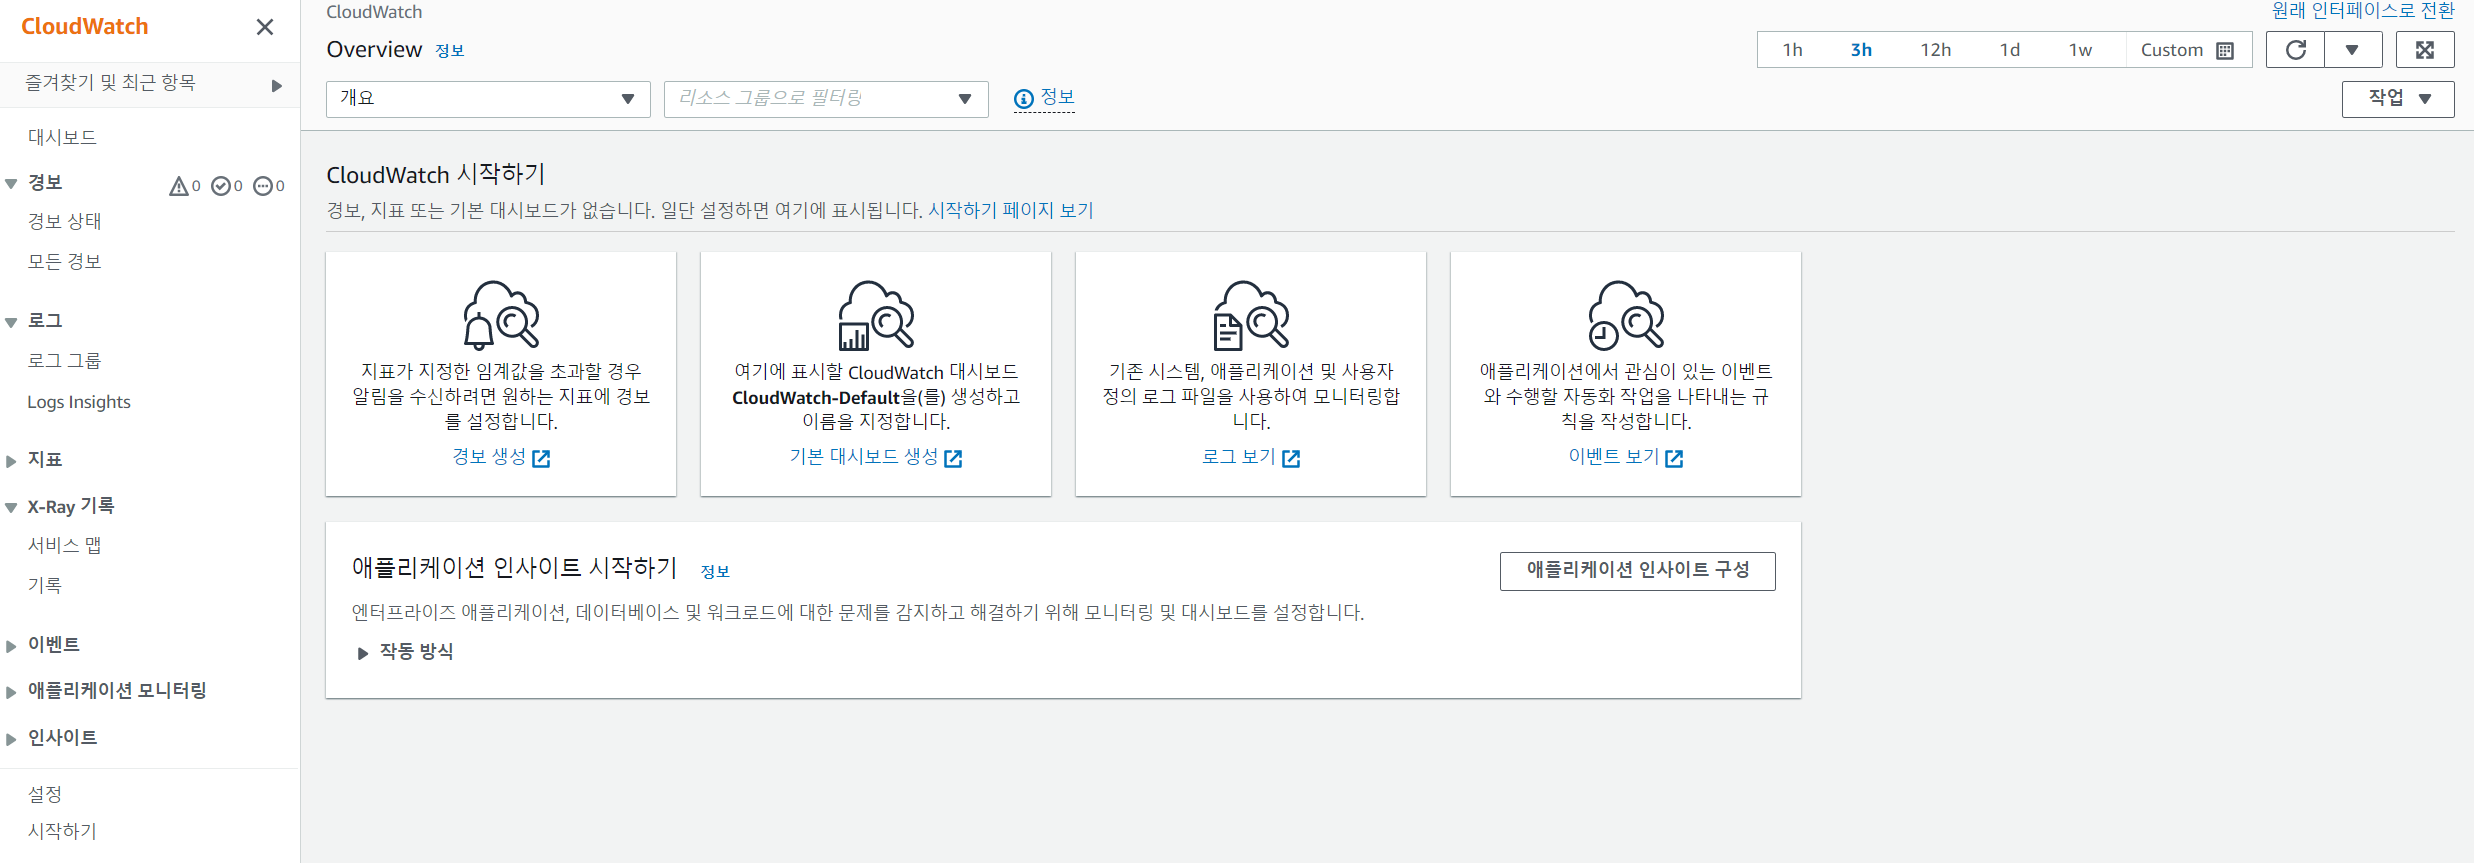Click the alarm warning triangle icon
This screenshot has height=863, width=2474.
[179, 186]
